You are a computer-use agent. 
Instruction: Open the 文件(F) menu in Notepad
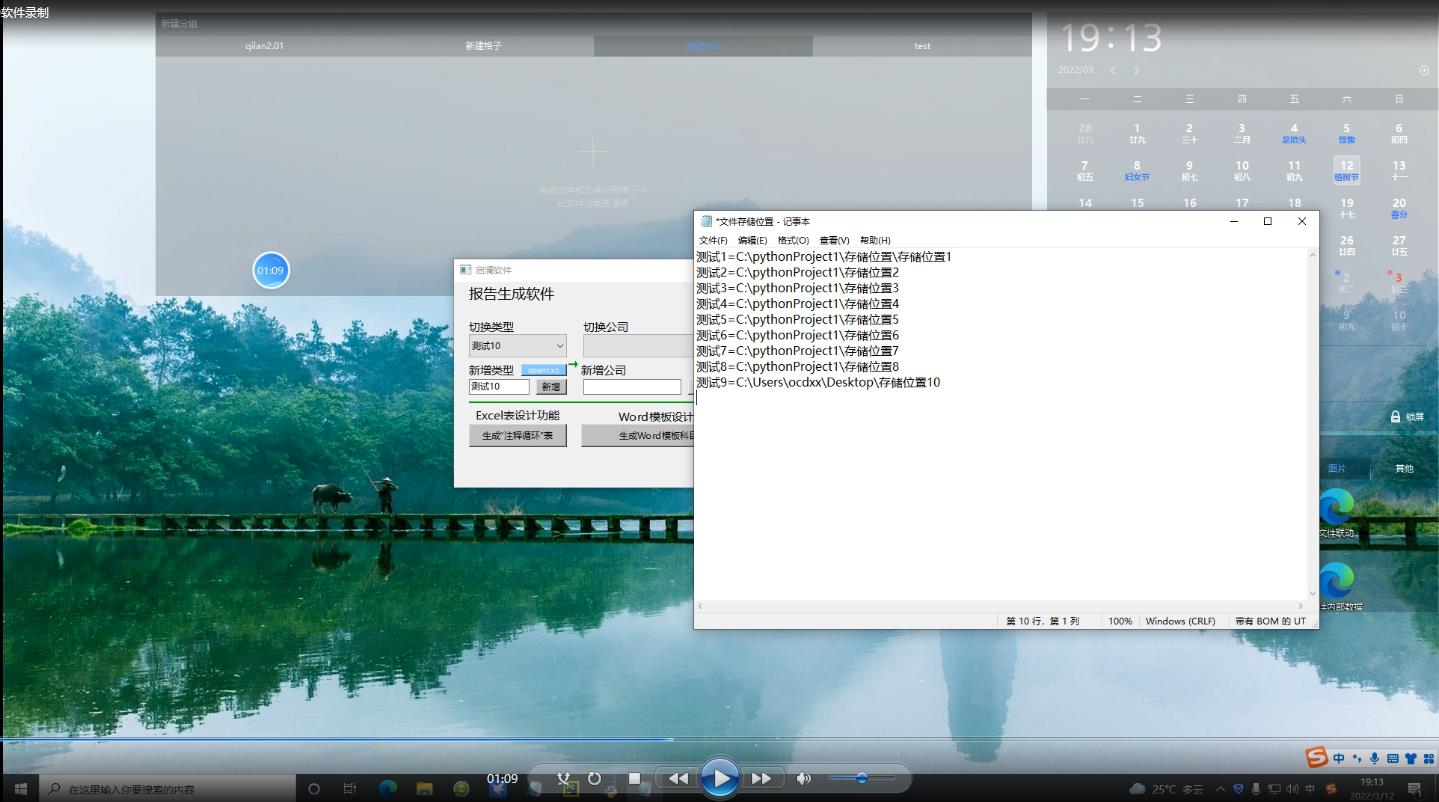(x=713, y=241)
